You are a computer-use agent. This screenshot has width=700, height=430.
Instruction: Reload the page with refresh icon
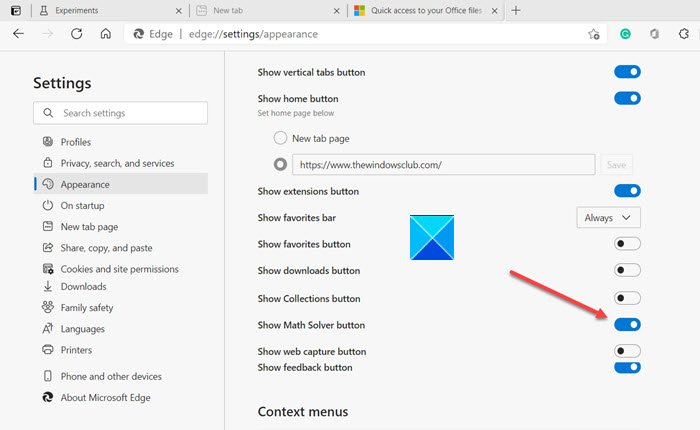[77, 33]
